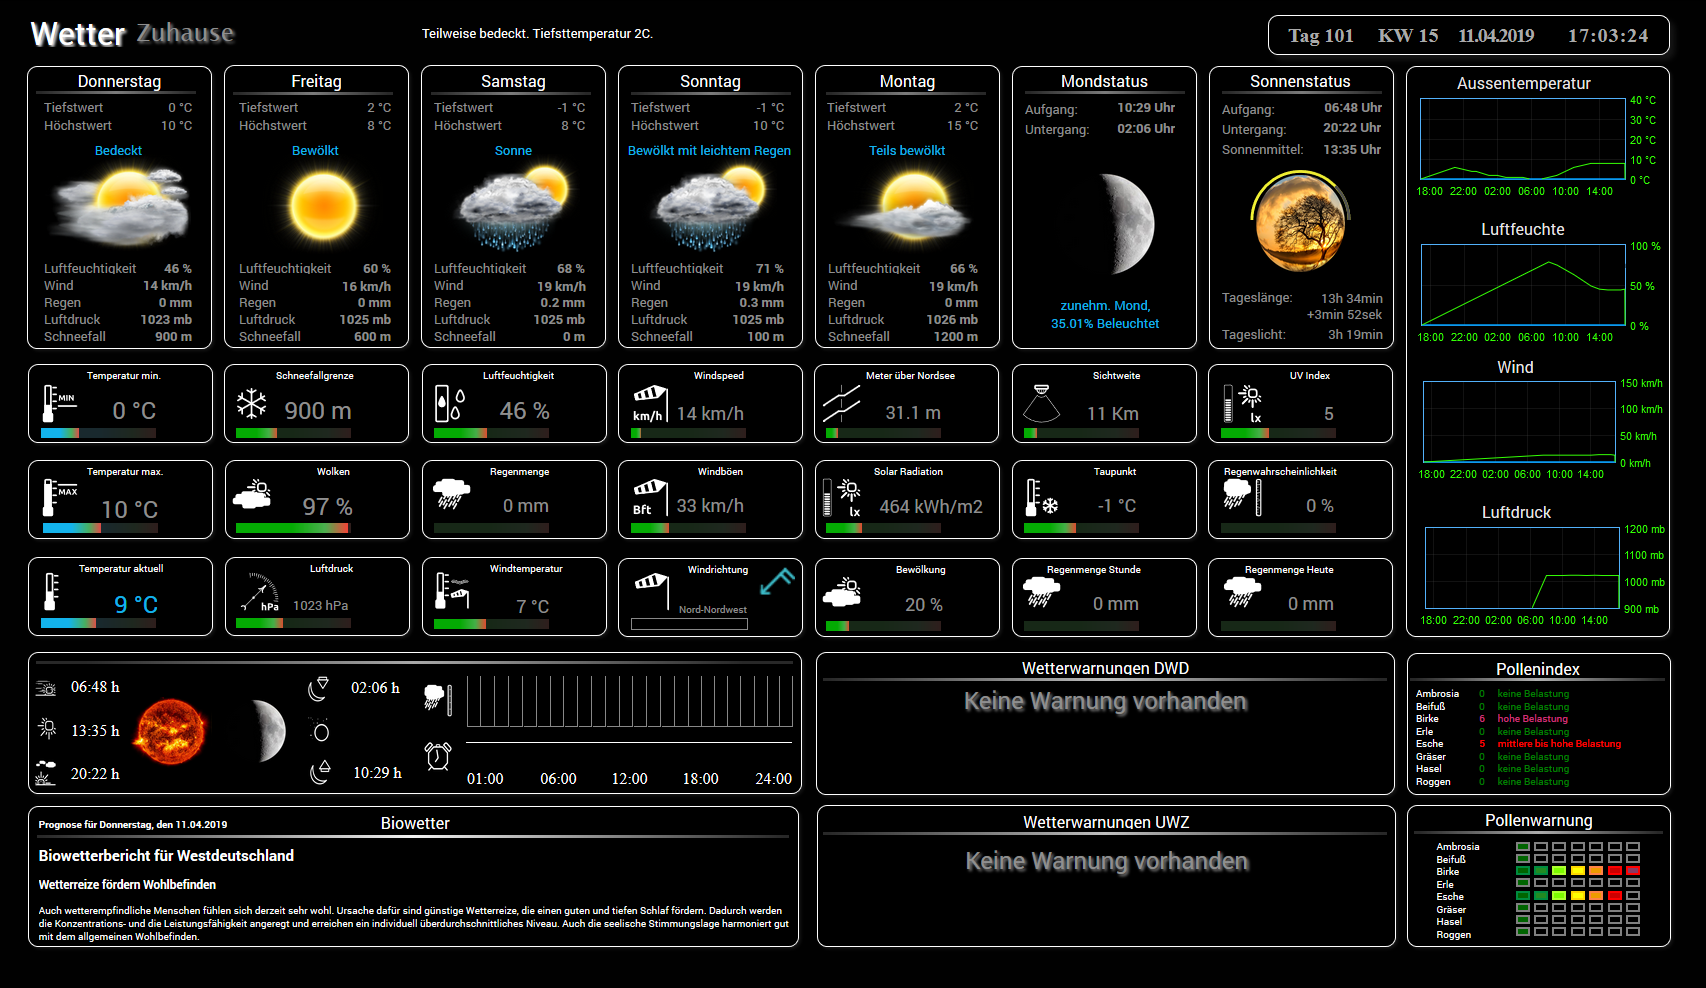
Task: Click 'mittlere bis hohe Belastung' for Esche
Action: click(1559, 744)
